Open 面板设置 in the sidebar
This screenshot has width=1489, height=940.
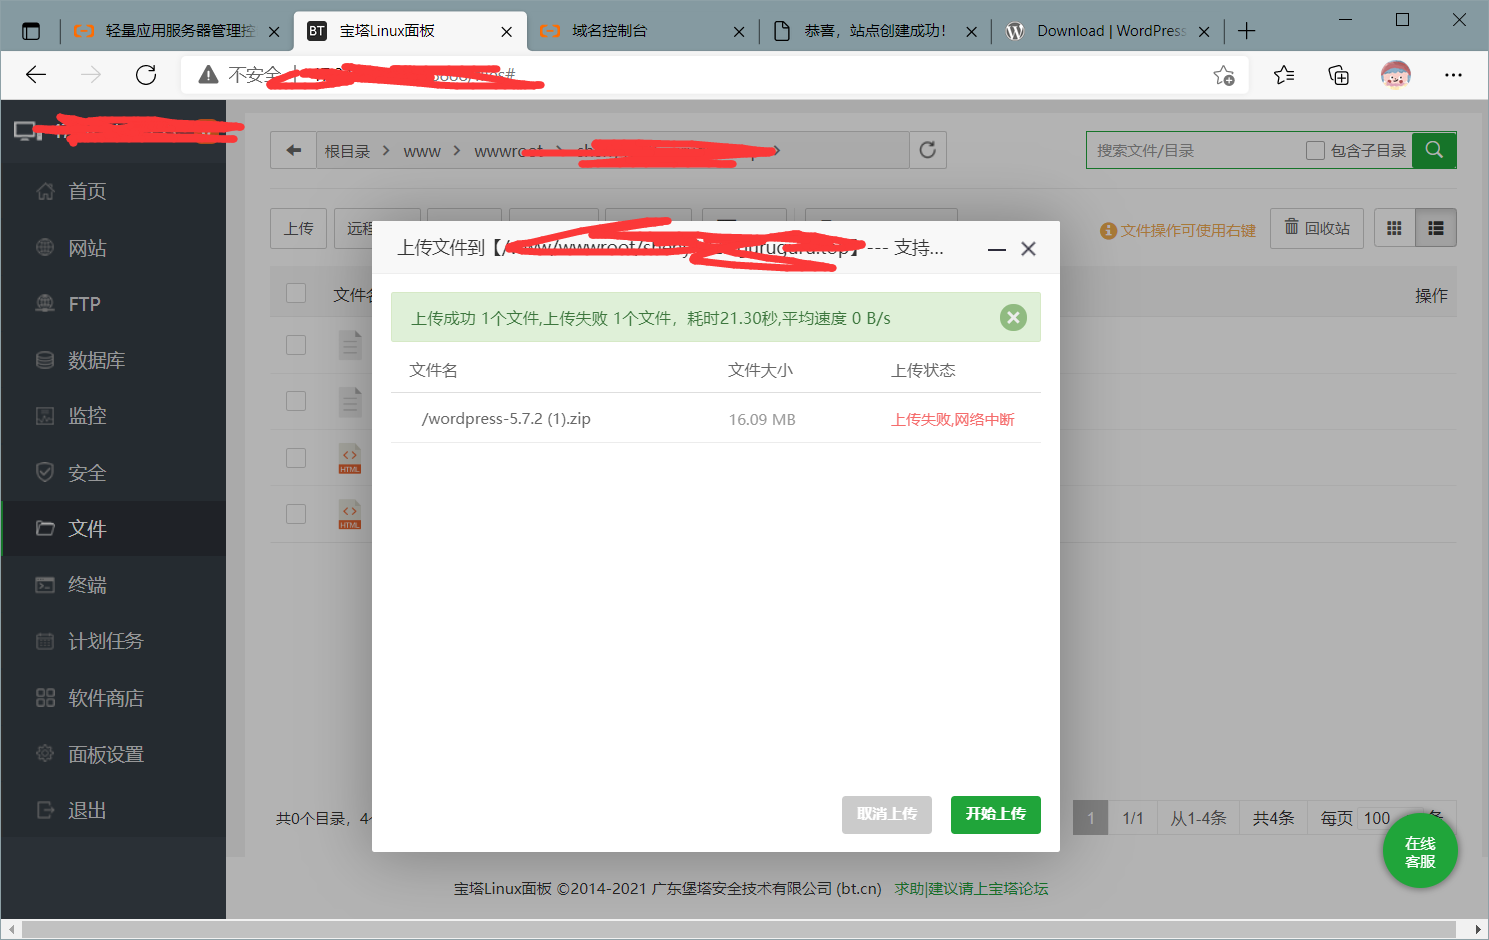(114, 754)
